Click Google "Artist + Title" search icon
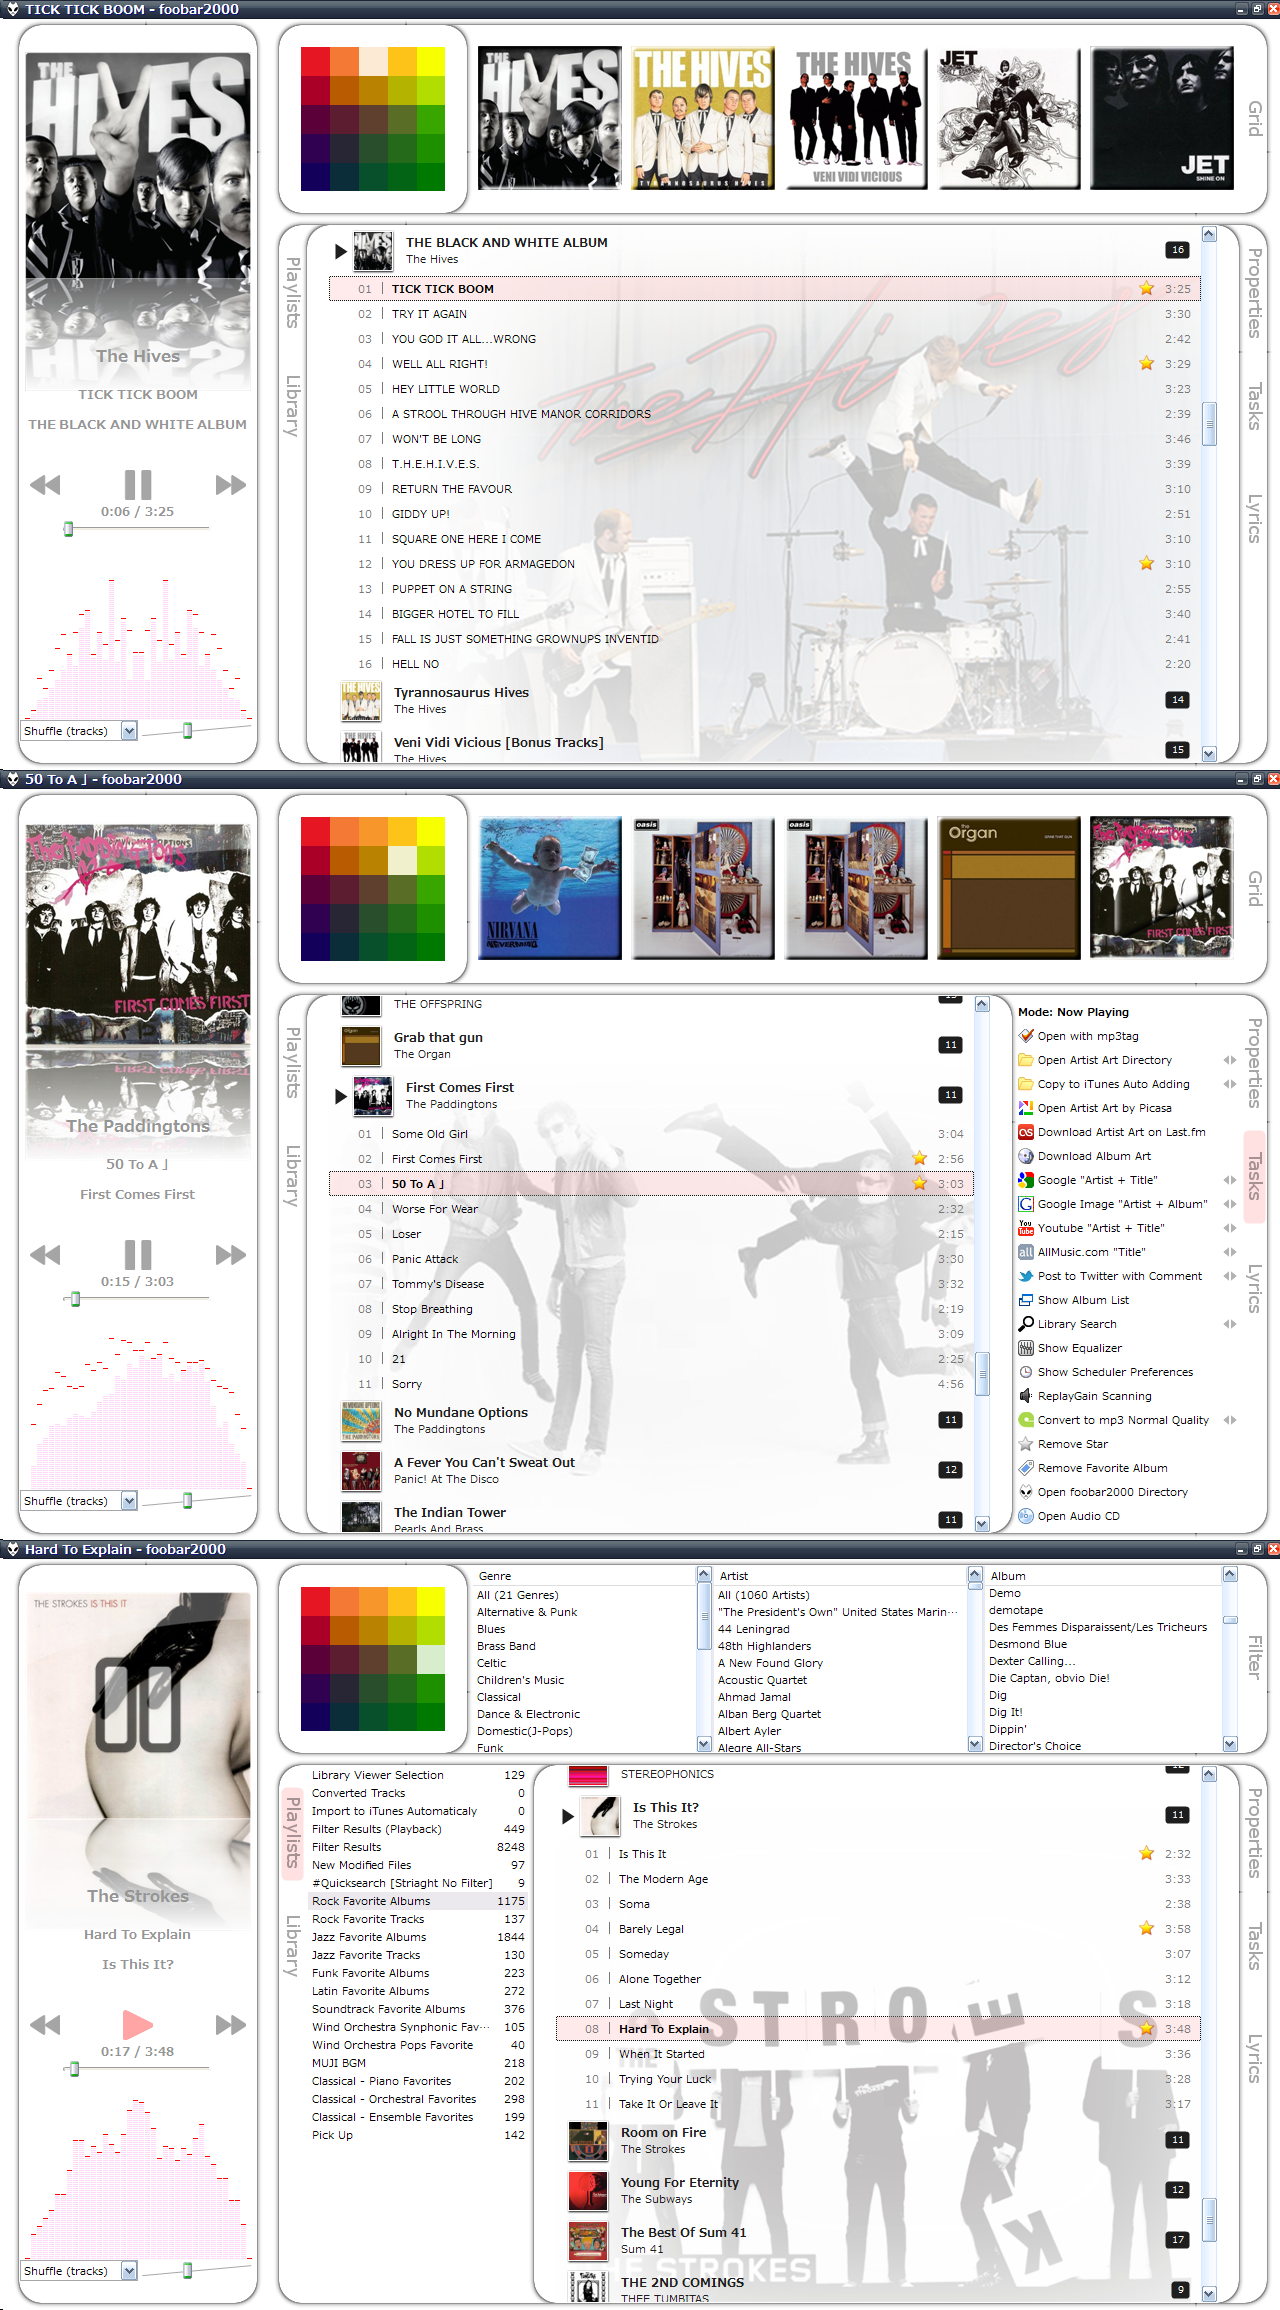The height and width of the screenshot is (2310, 1280). [x=1025, y=1180]
